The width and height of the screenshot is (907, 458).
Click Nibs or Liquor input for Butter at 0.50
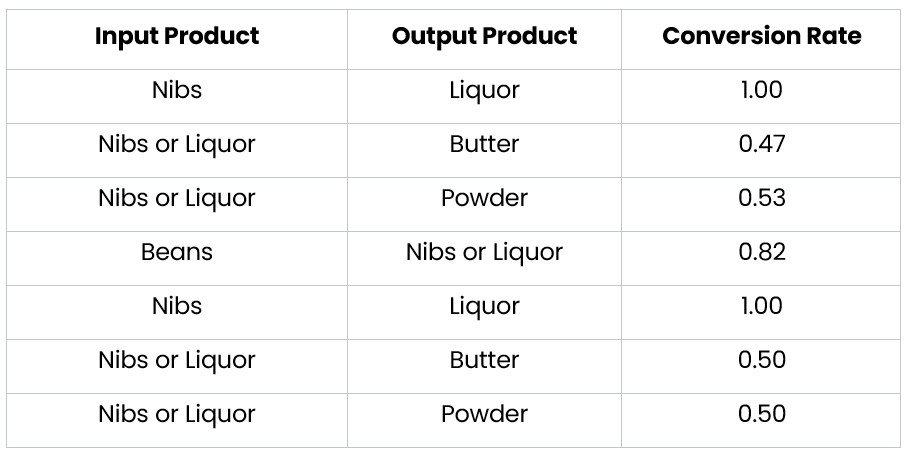(177, 360)
